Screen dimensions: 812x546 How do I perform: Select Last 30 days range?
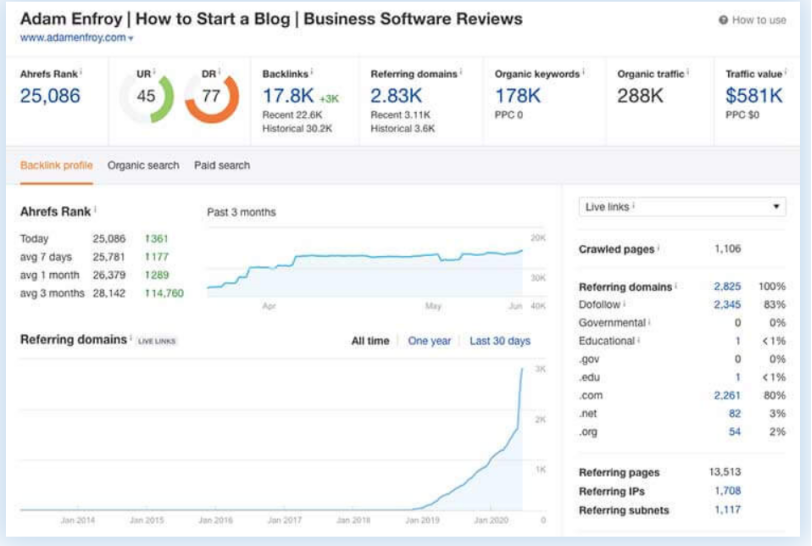click(500, 341)
